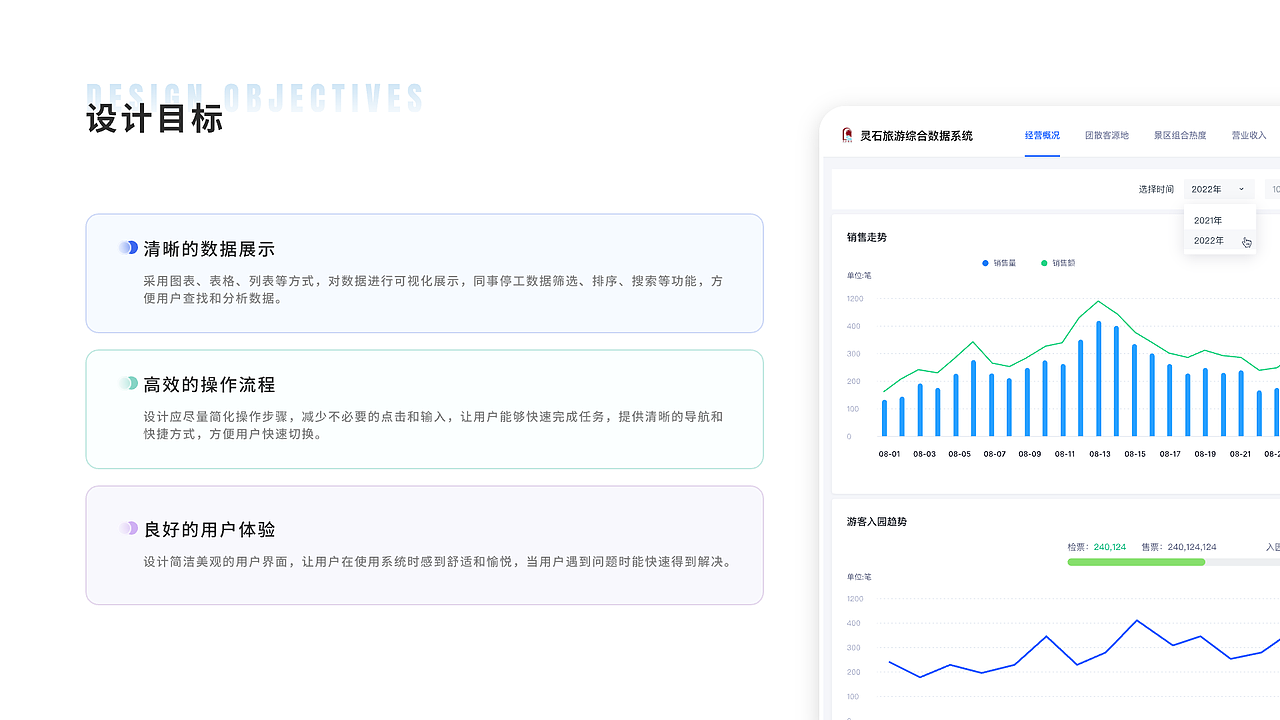Viewport: 1280px width, 720px height.
Task: Click the 游客入园趋势 chart title
Action: point(877,522)
